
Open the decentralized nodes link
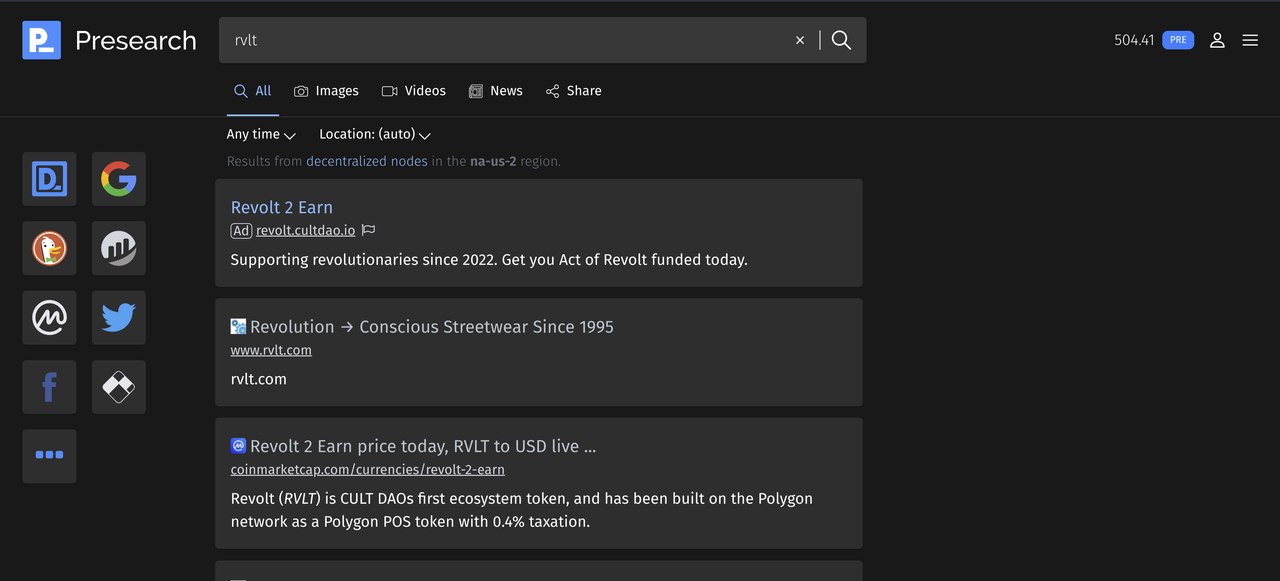click(x=367, y=161)
